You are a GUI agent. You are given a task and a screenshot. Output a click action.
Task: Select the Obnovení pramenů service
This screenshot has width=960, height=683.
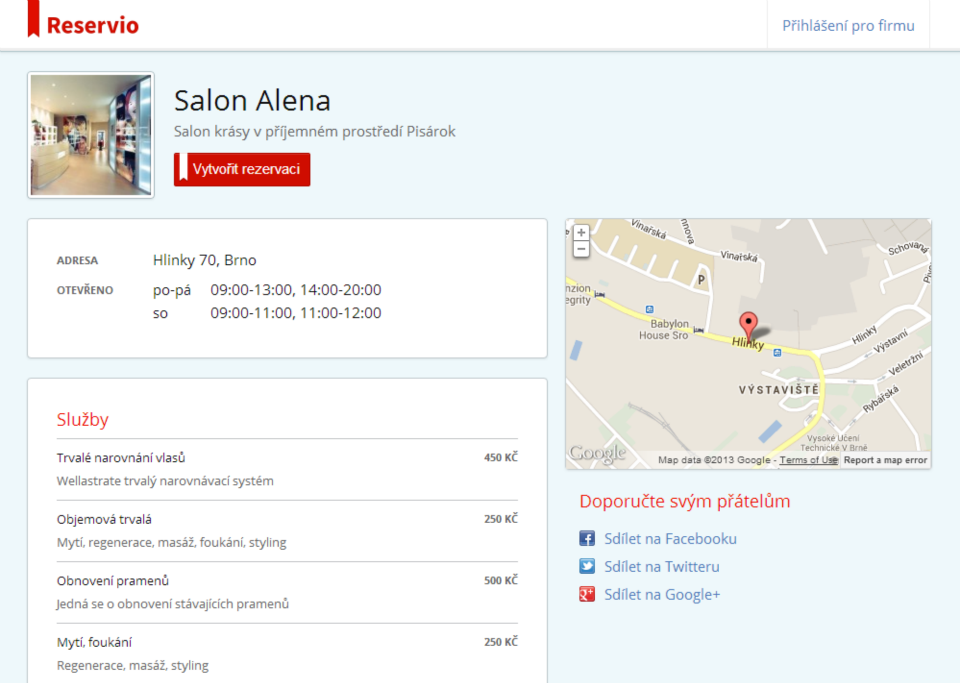[x=113, y=581]
